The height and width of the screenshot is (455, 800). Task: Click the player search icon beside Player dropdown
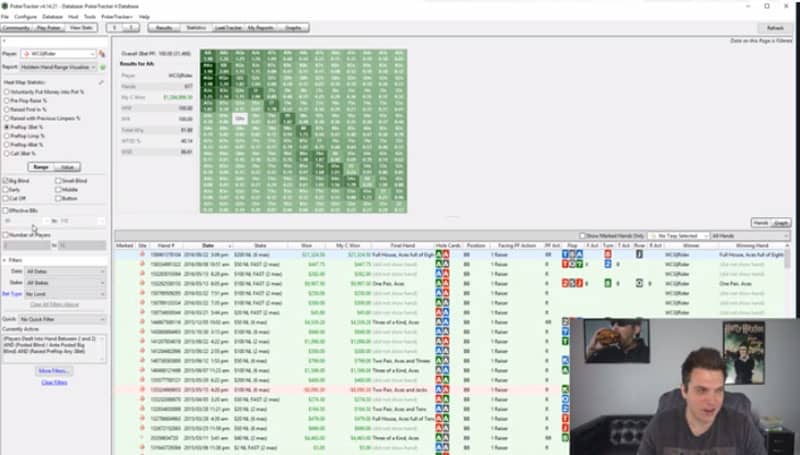click(x=102, y=54)
